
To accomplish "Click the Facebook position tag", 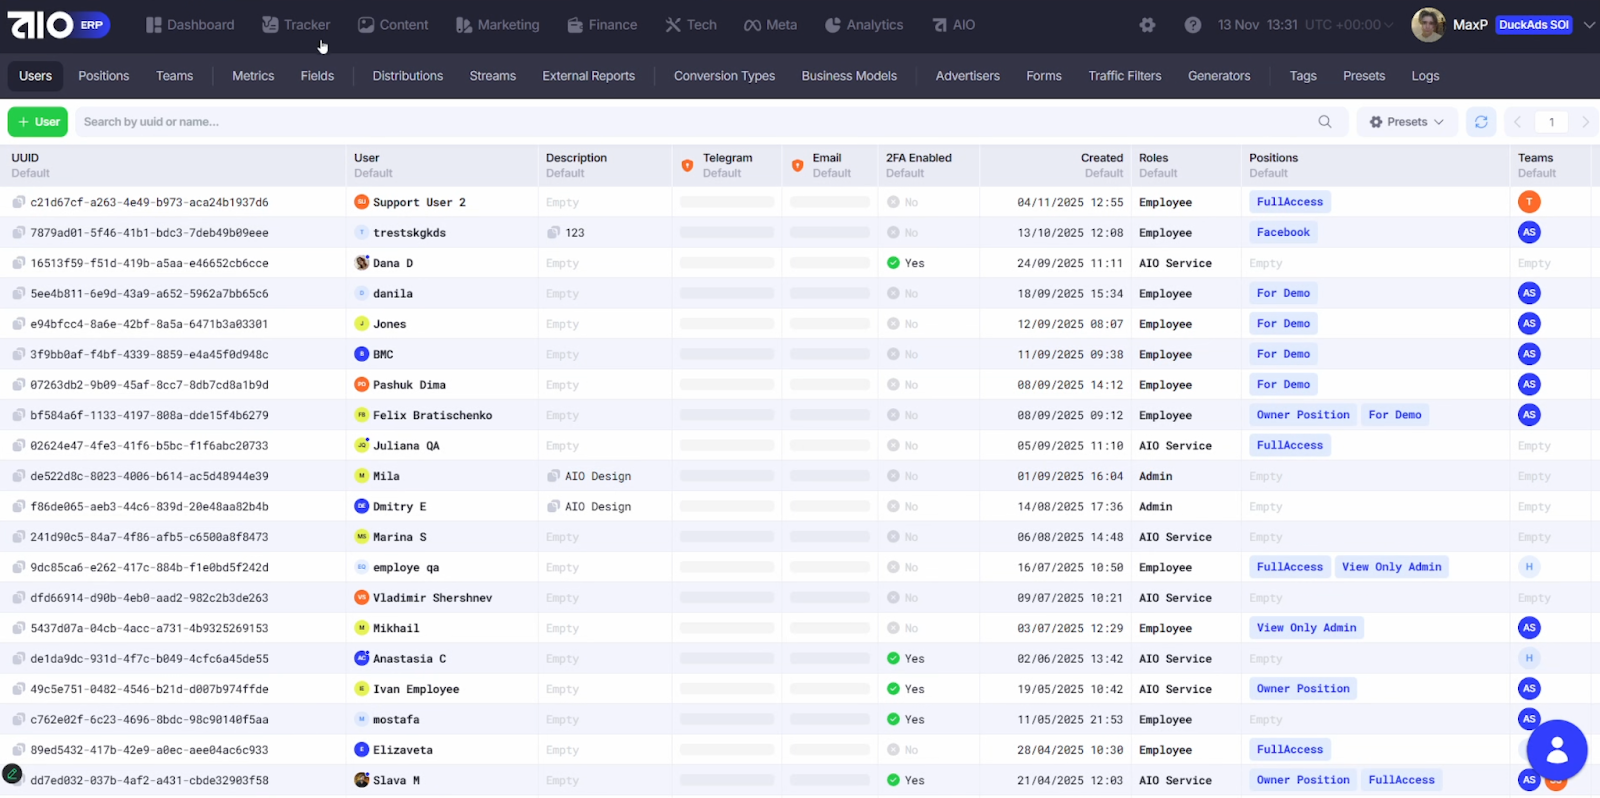I will pyautogui.click(x=1283, y=232).
